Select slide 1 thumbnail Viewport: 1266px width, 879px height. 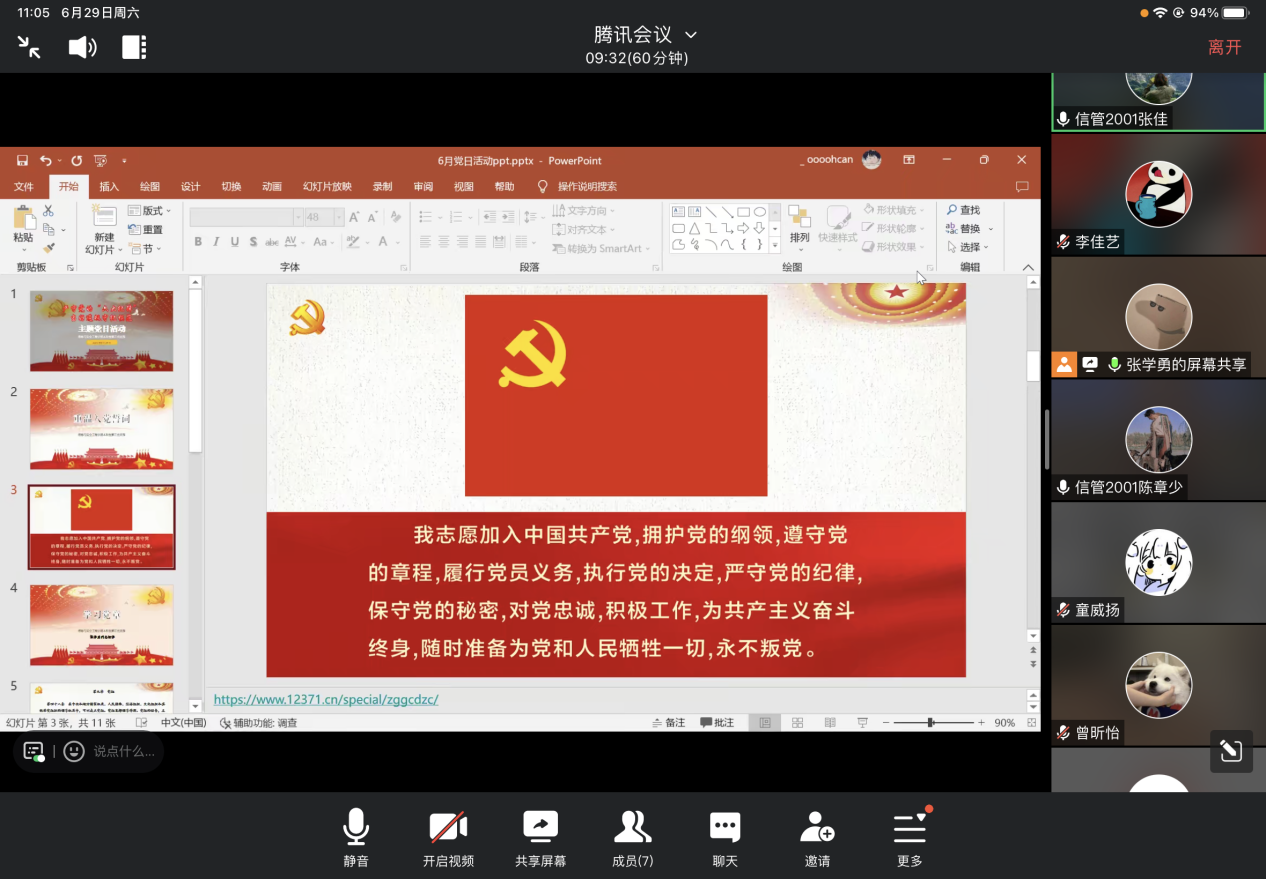tap(101, 331)
